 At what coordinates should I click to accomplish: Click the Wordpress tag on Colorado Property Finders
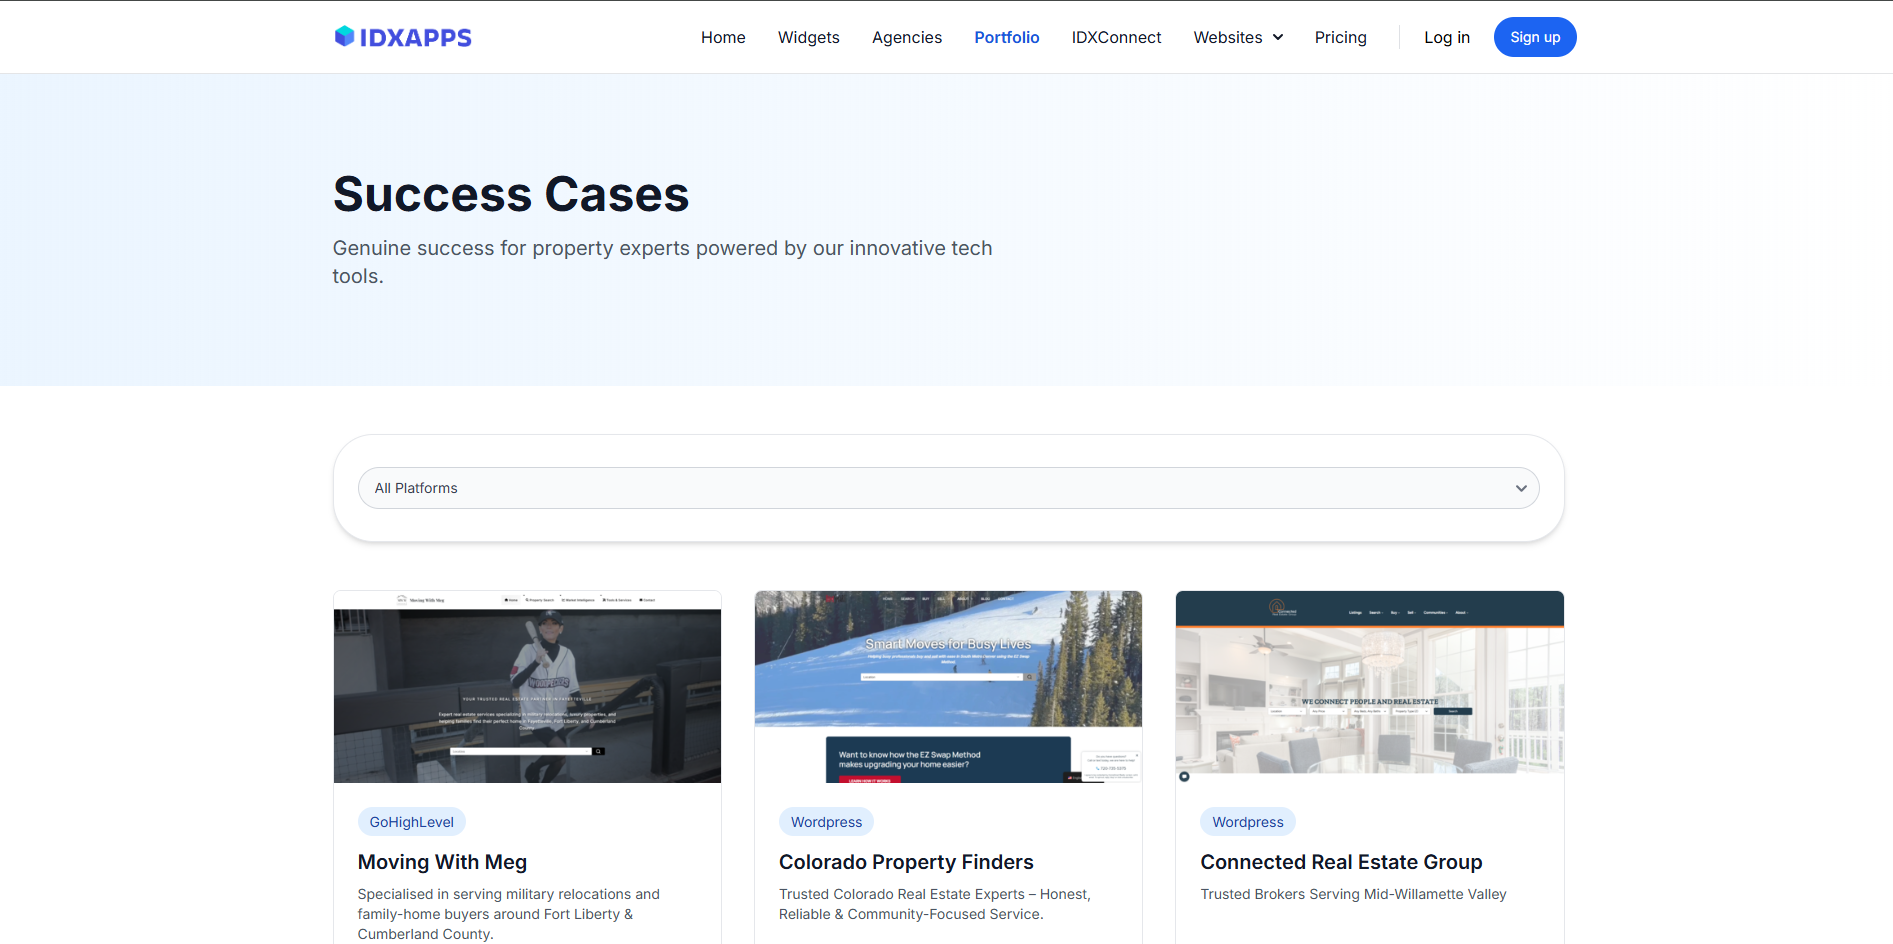pyautogui.click(x=826, y=822)
